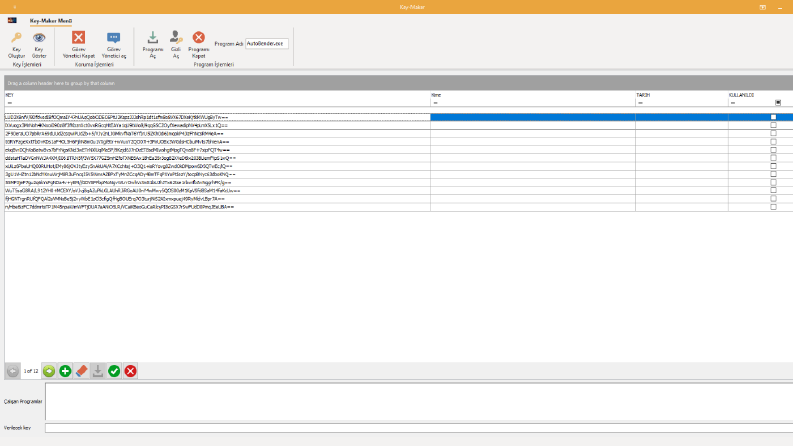Tick KULLANILDI checkbox for key starting xULz5
Image resolution: width=793 pixels, height=446 pixels.
(773, 166)
